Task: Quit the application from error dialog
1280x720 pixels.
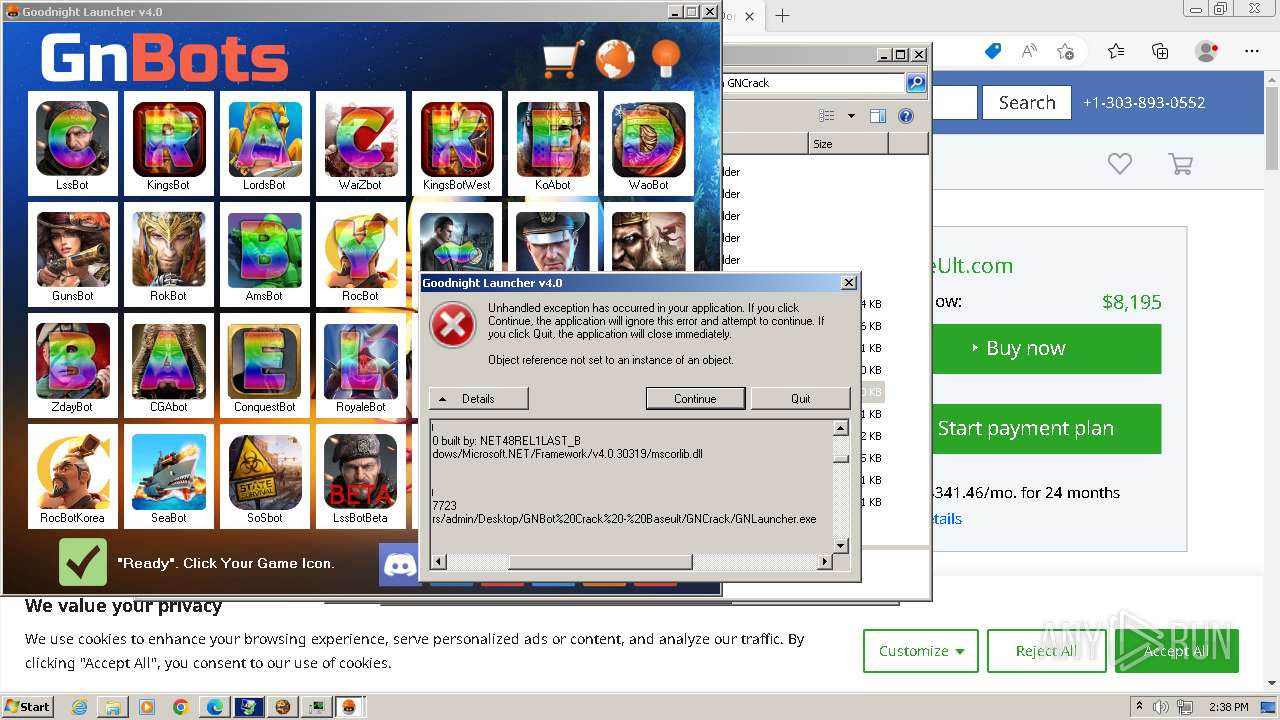Action: click(x=800, y=398)
